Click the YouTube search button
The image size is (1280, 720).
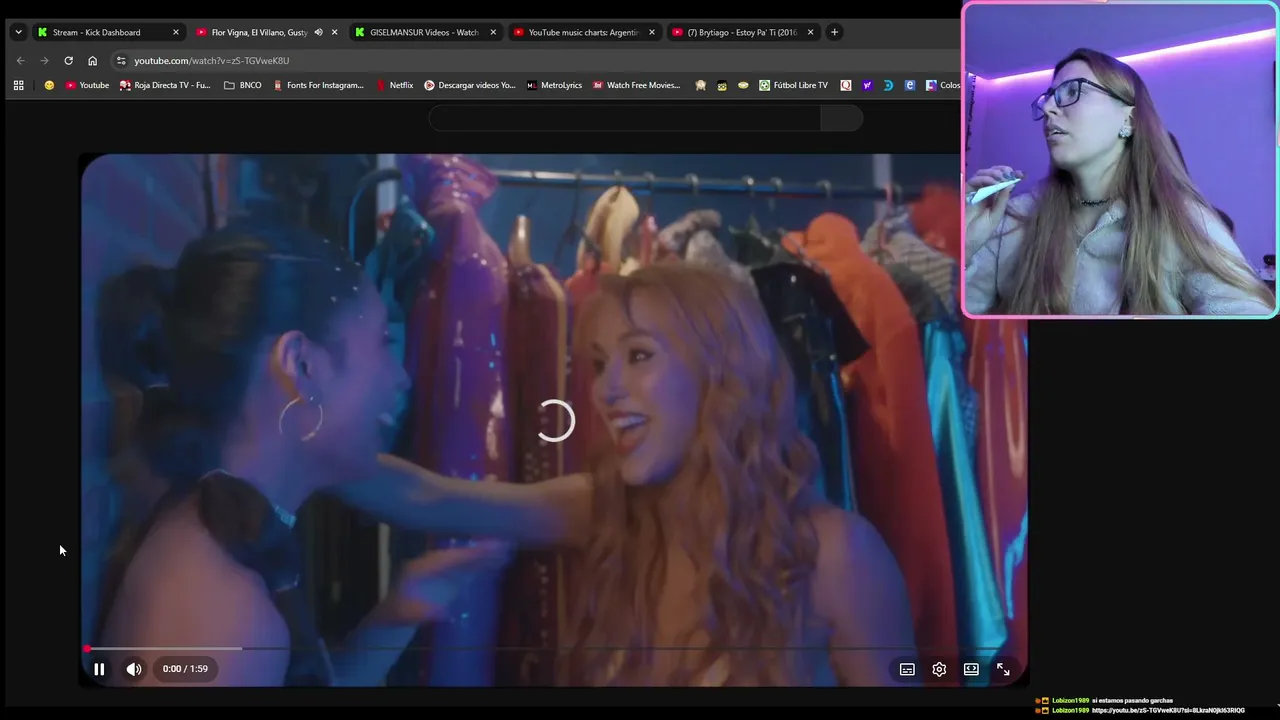click(x=841, y=118)
